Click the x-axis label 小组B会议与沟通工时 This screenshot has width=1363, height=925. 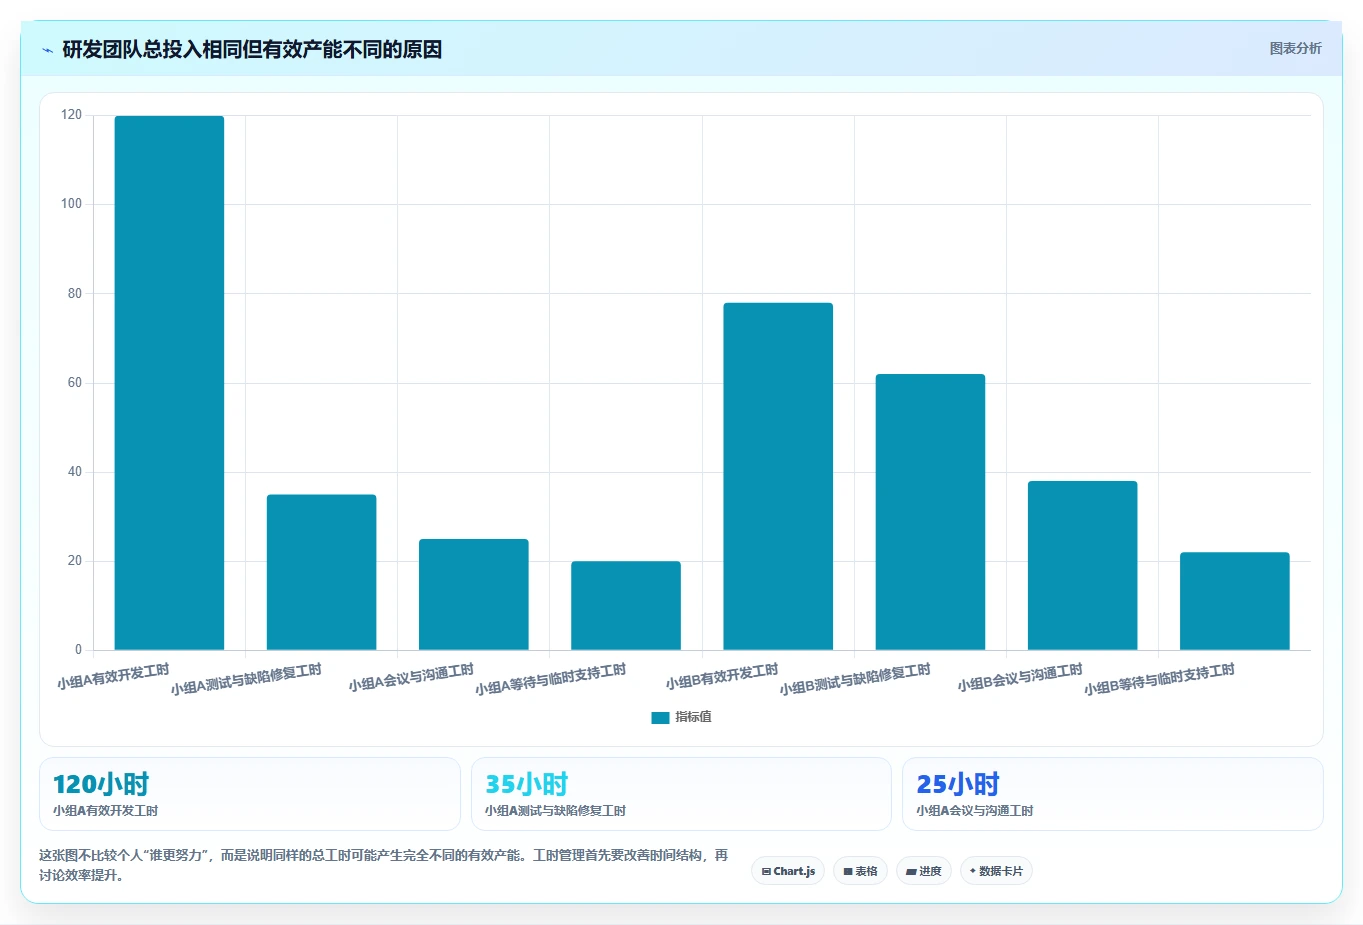1020,678
